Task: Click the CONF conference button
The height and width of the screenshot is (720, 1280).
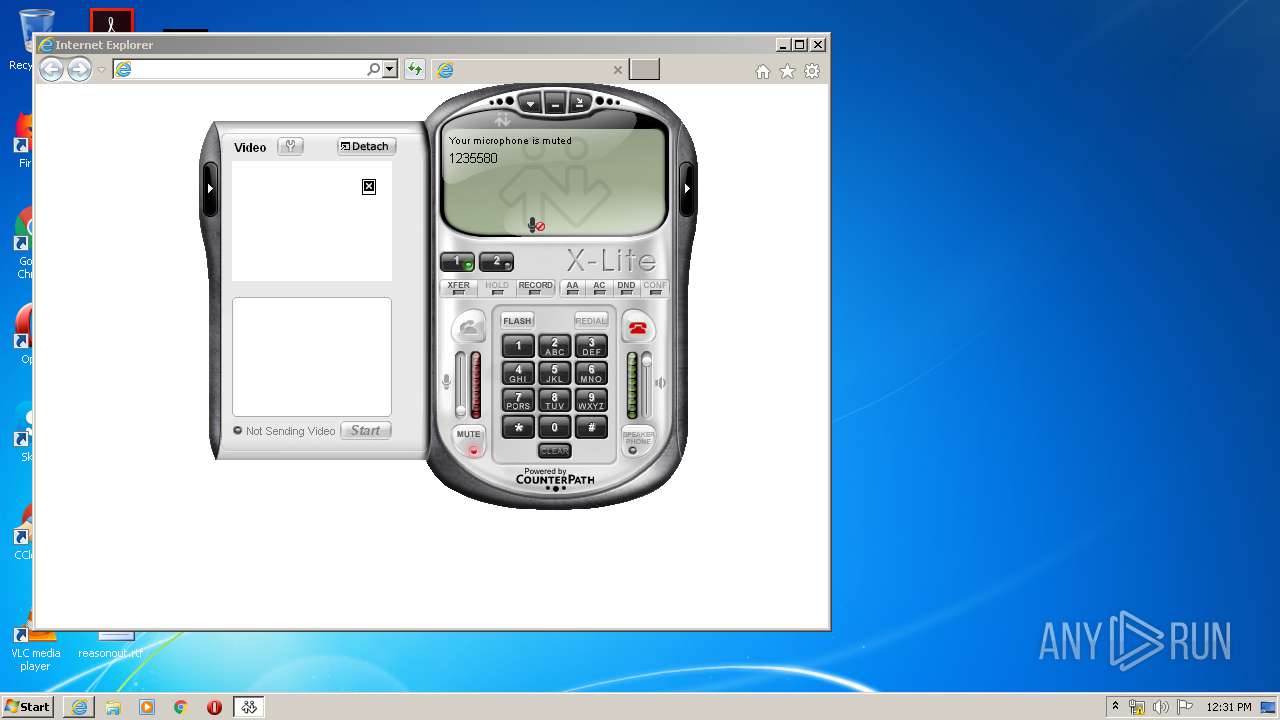Action: pyautogui.click(x=654, y=288)
